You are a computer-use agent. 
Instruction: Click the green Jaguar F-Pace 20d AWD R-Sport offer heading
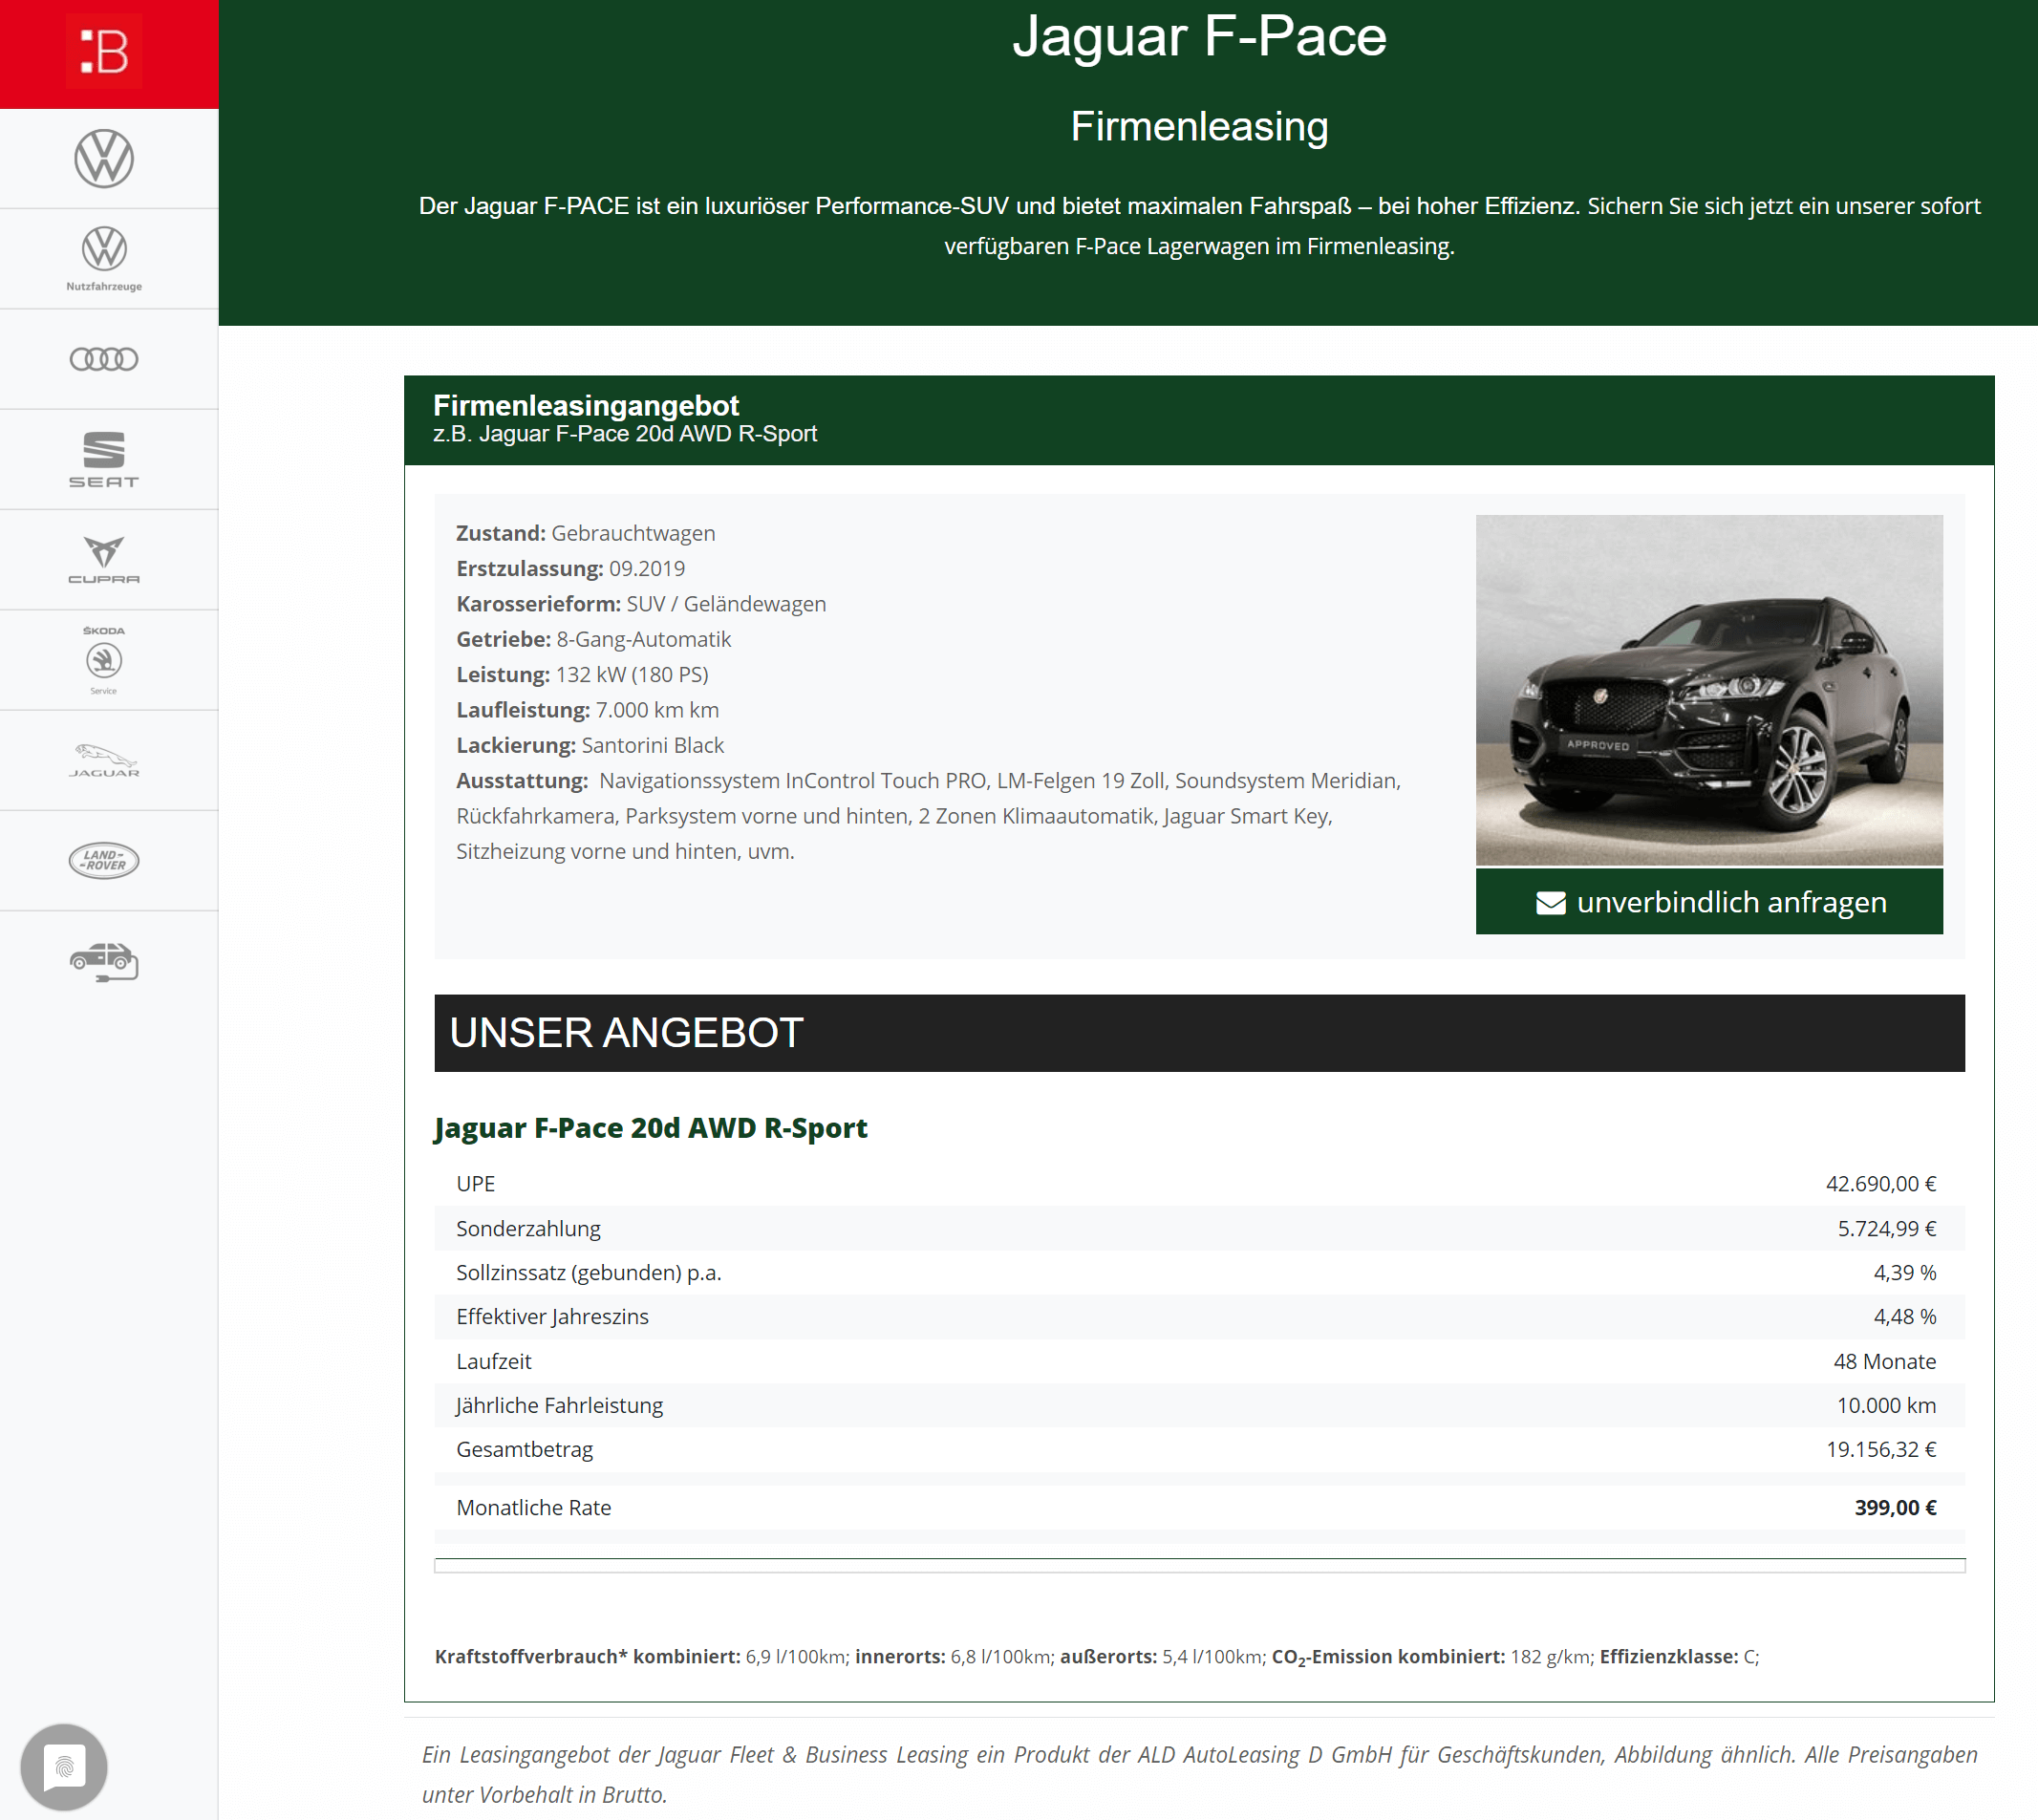coord(650,1128)
